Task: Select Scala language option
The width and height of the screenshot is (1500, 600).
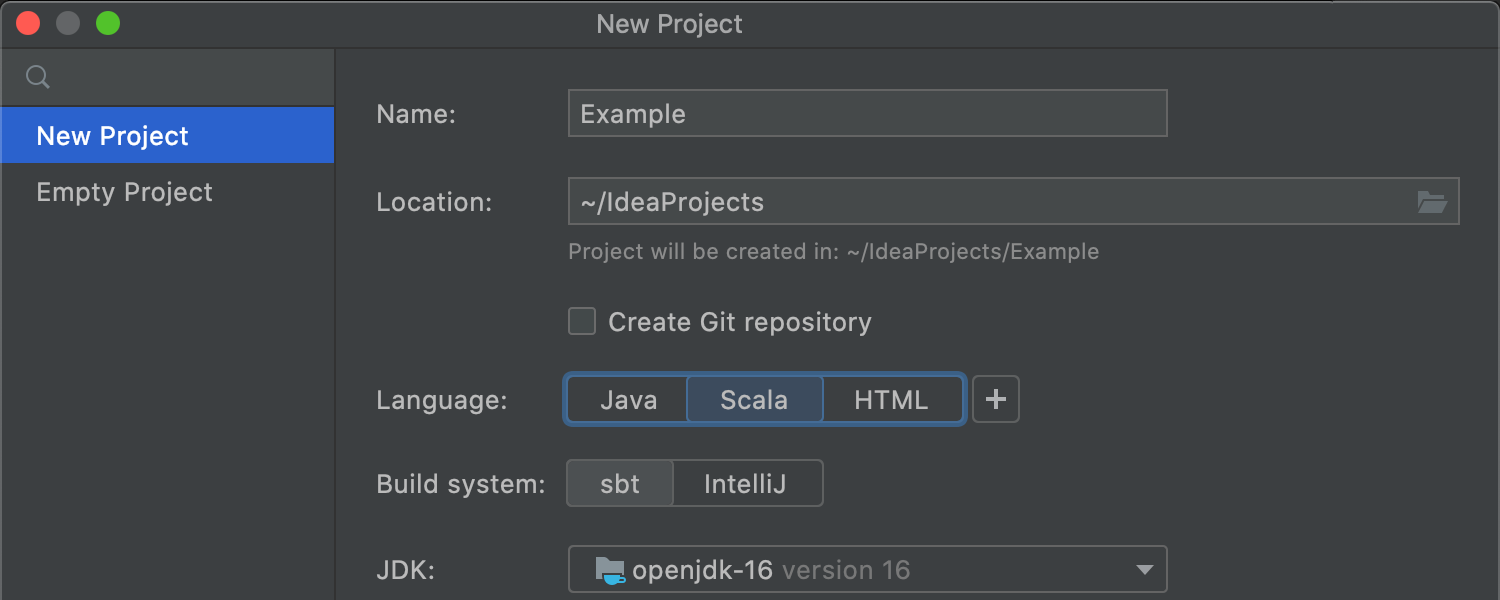Action: [754, 400]
